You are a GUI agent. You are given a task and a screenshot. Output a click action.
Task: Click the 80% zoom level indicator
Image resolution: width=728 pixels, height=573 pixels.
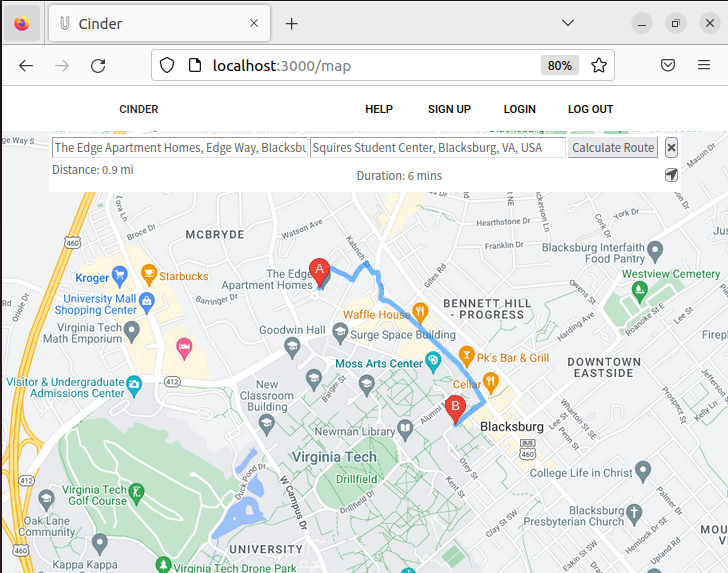point(559,65)
